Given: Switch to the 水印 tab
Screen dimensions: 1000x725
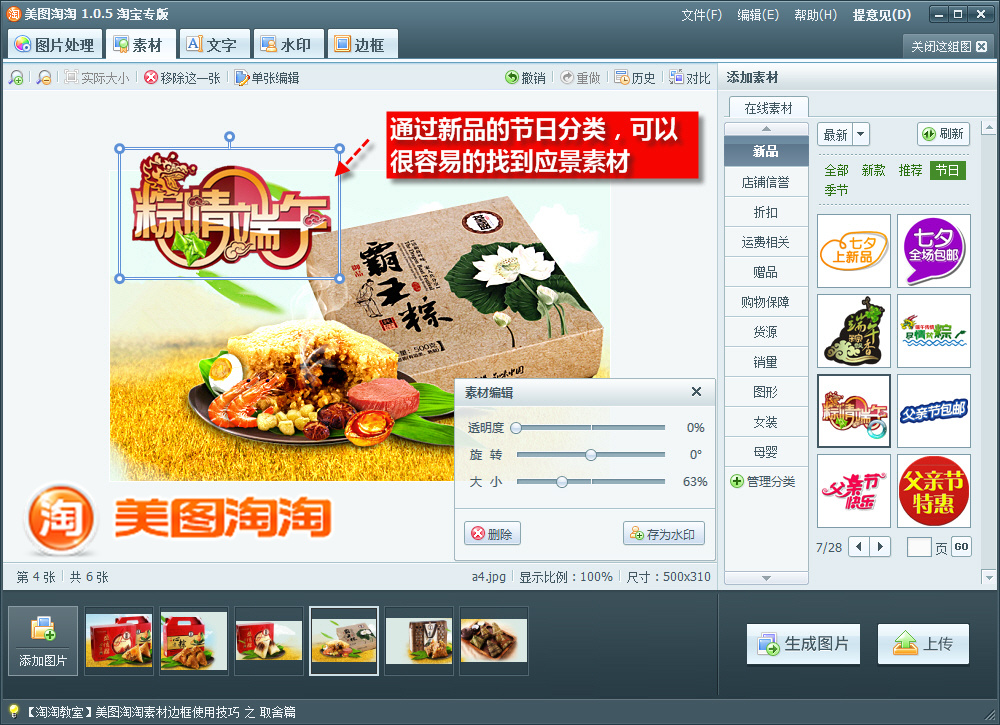Looking at the screenshot, I should coord(288,44).
